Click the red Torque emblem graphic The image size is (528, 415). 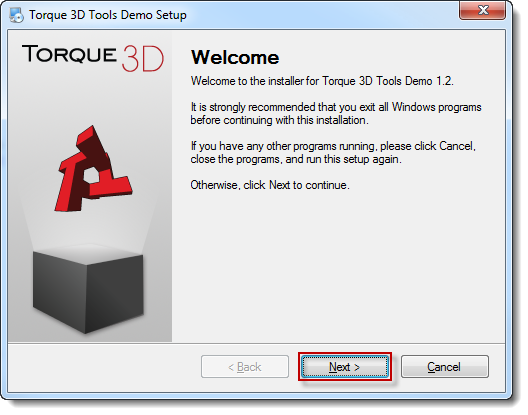[93, 169]
